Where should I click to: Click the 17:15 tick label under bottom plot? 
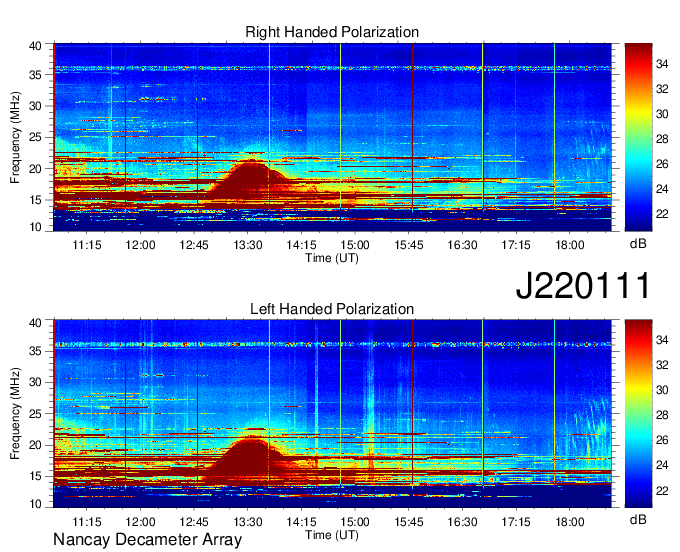(516, 522)
